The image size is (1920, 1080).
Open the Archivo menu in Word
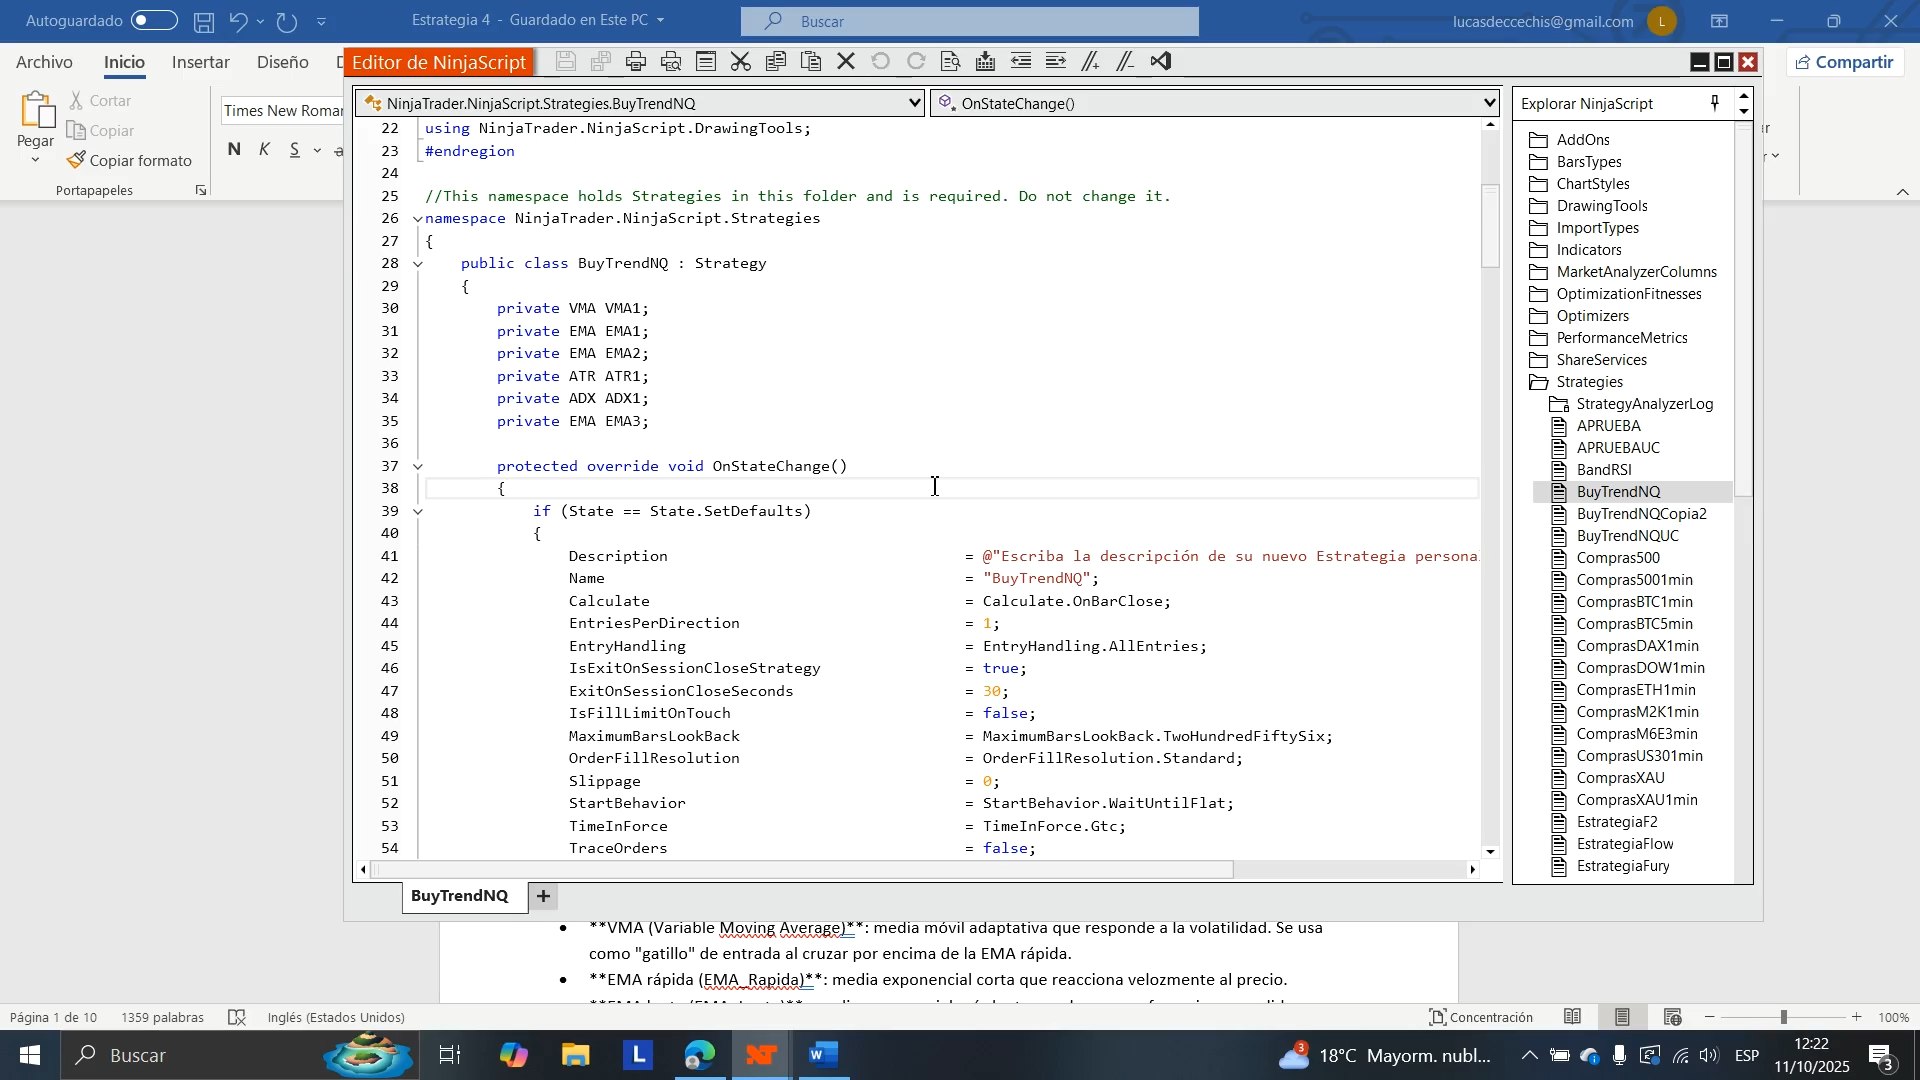(x=44, y=62)
